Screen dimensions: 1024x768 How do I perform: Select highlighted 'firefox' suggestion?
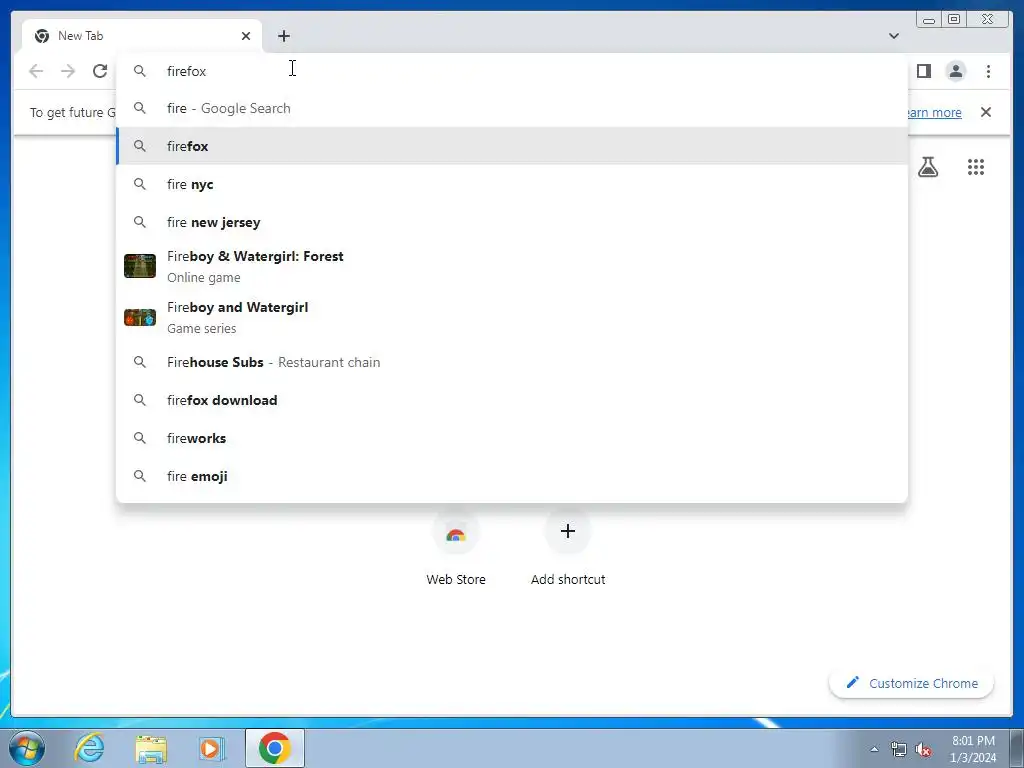pos(512,146)
